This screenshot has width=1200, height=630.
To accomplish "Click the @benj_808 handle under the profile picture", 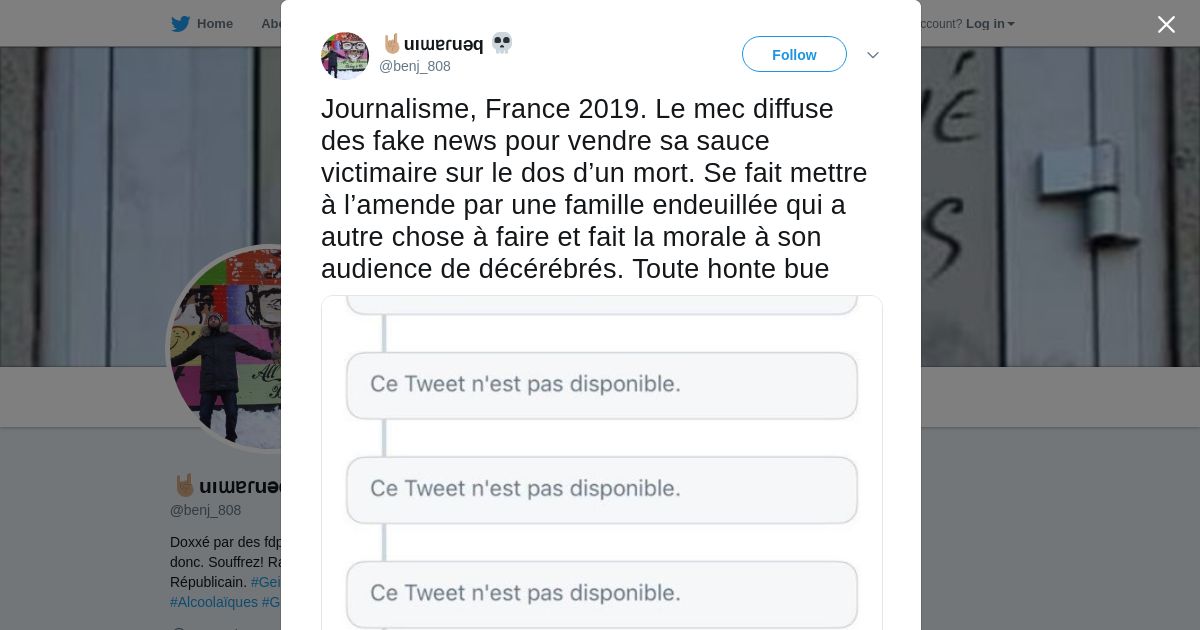I will tap(205, 510).
